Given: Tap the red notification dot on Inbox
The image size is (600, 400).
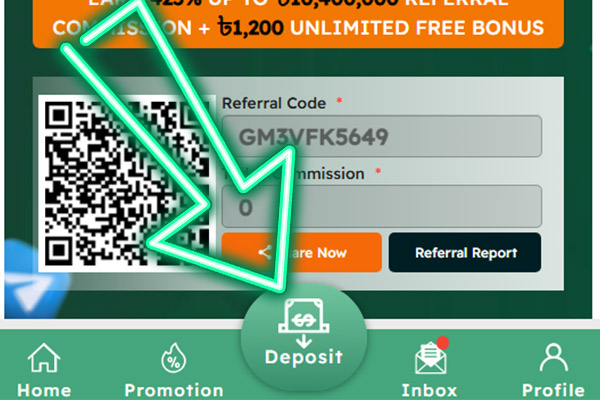Looking at the screenshot, I should coord(442,343).
